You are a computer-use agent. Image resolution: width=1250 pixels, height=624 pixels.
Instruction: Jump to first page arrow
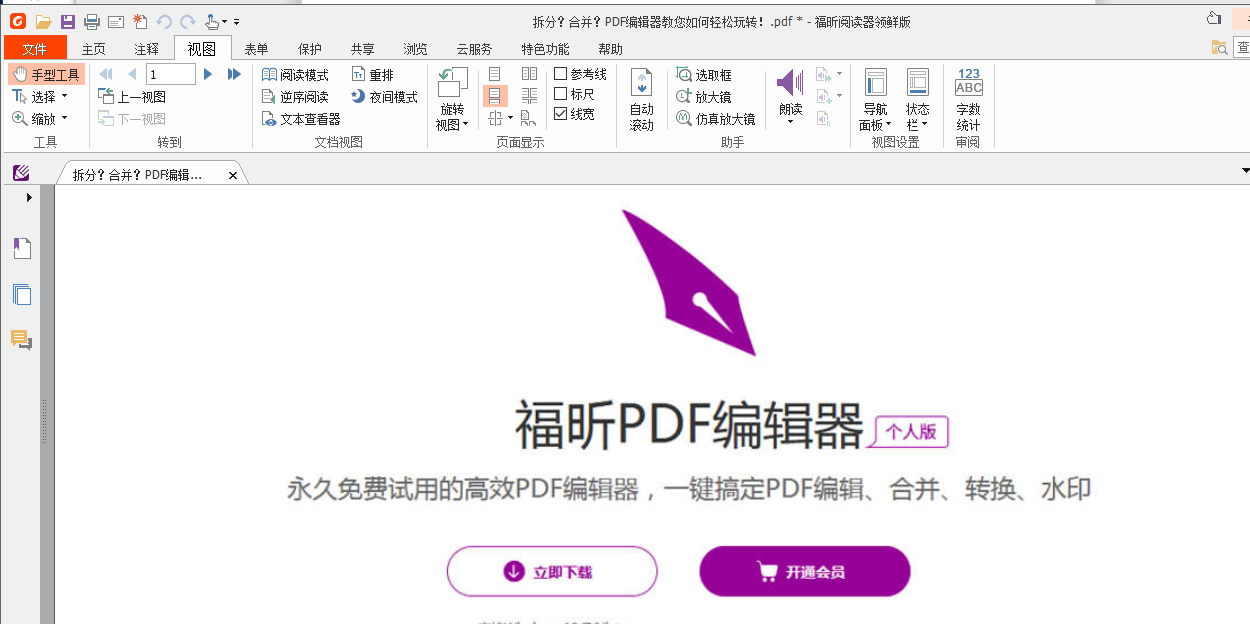point(106,74)
